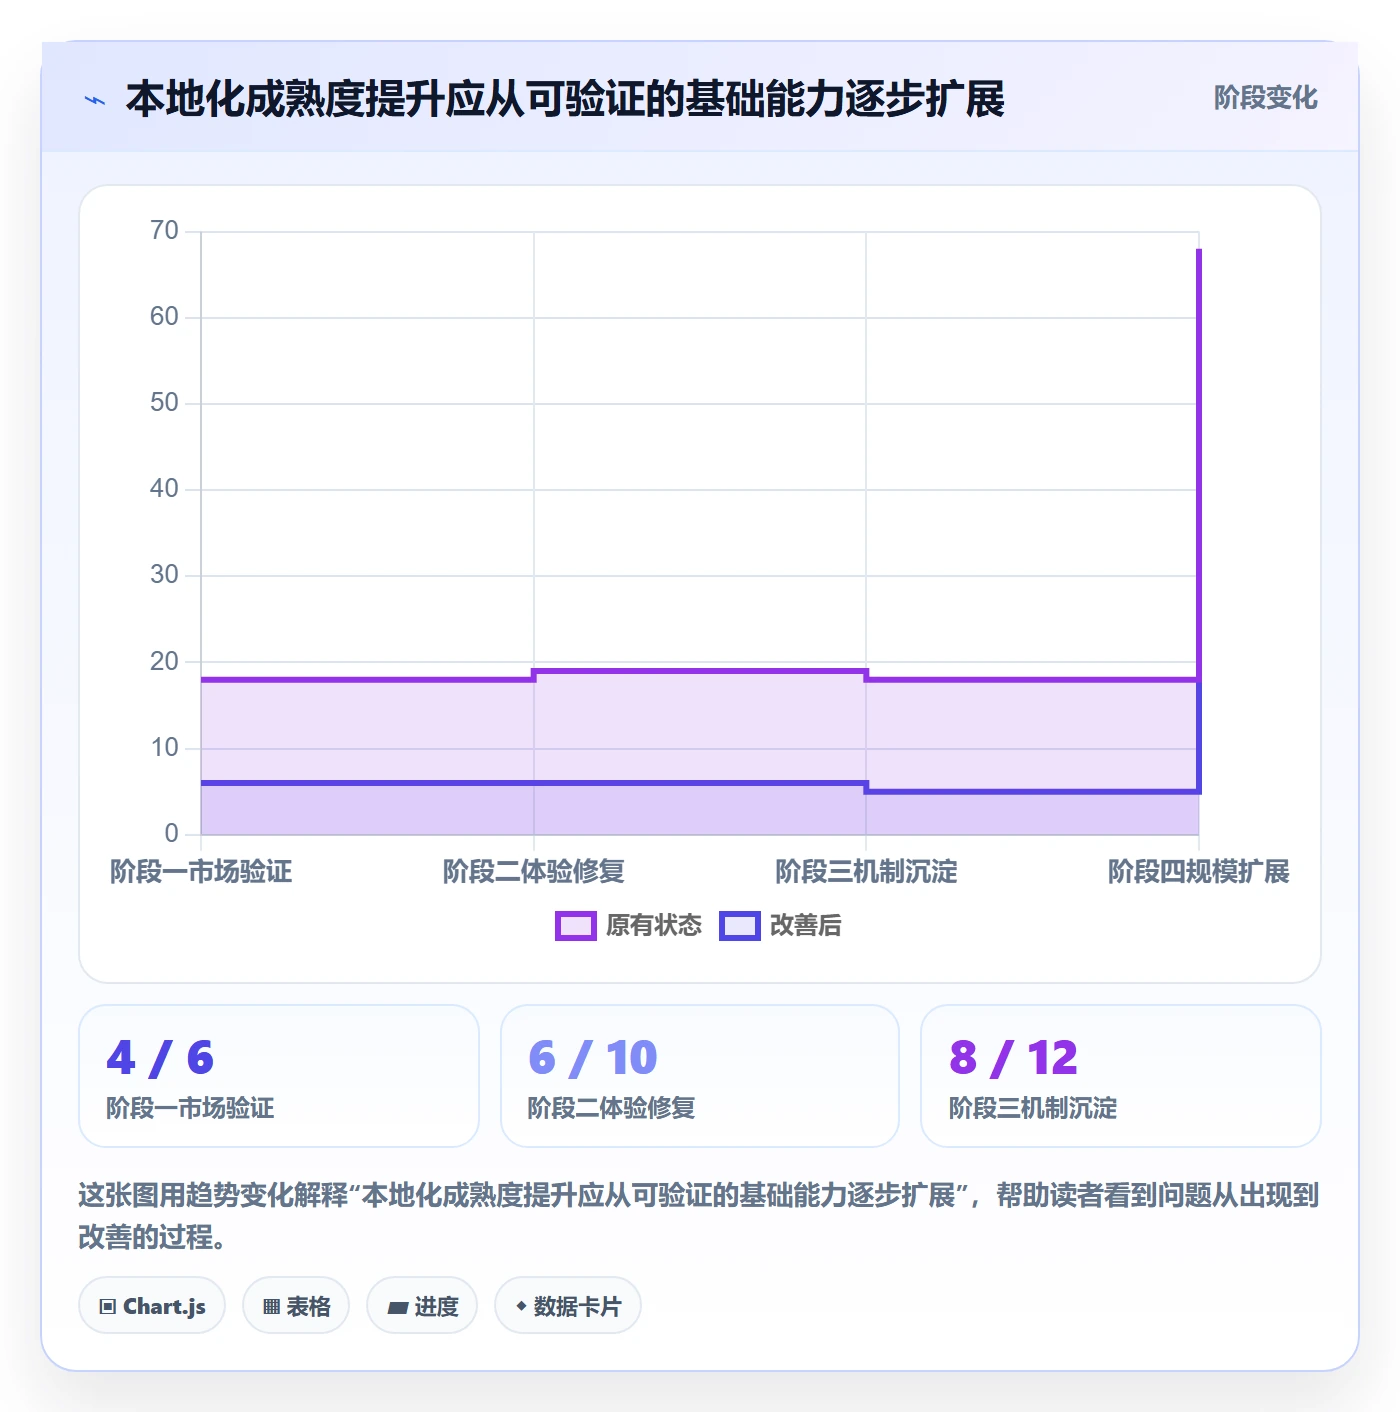Click the y-axis value 70
Screen dimensions: 1400x1412
(x=164, y=231)
